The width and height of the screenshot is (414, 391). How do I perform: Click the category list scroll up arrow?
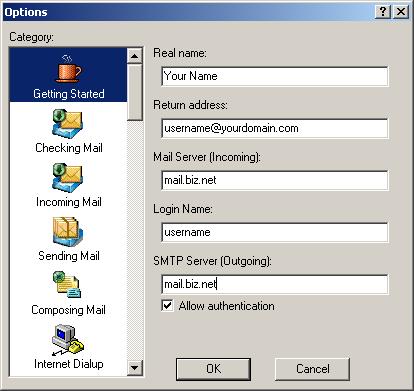[x=135, y=56]
